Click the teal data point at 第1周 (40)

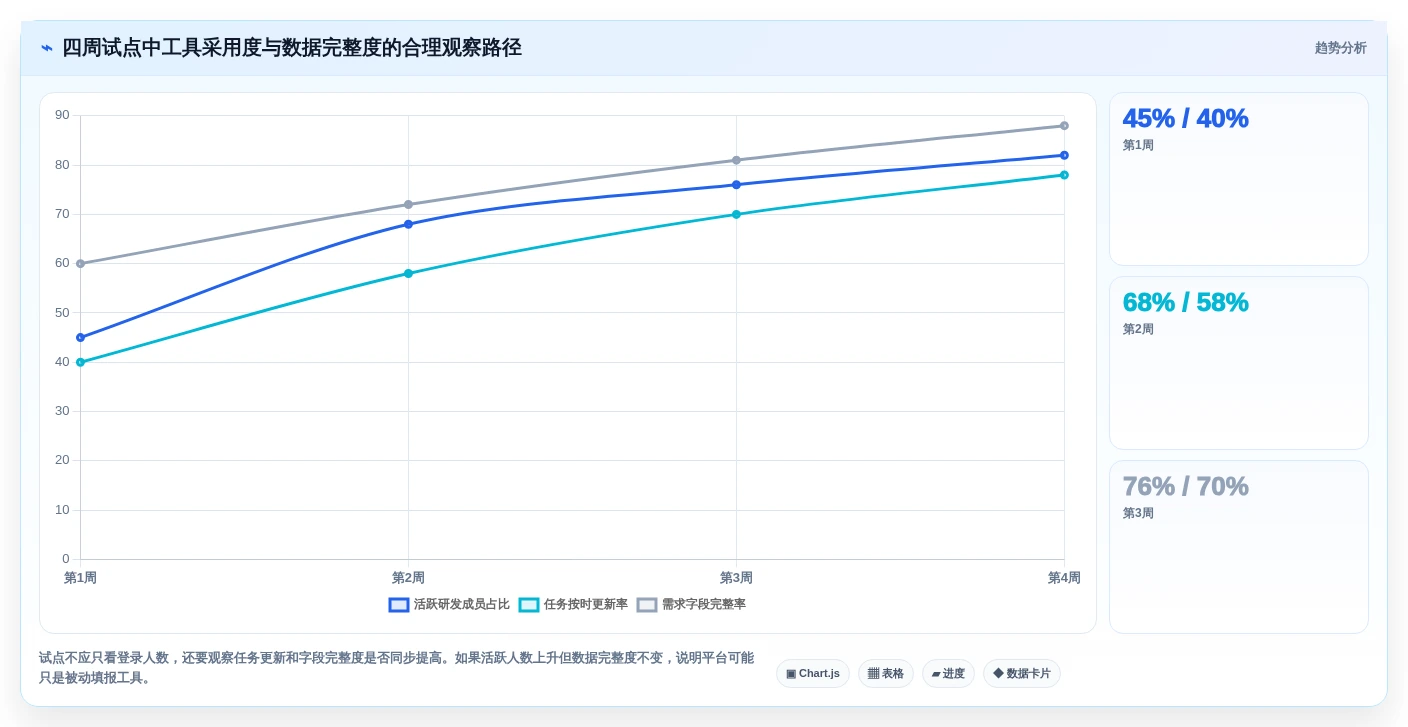[x=80, y=362]
